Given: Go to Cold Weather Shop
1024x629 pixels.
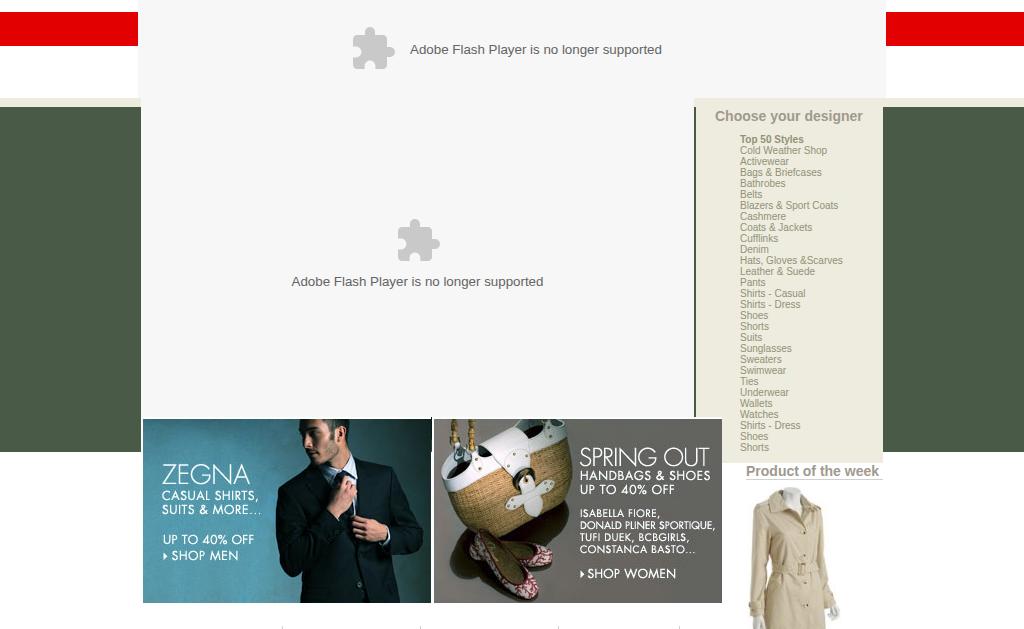Looking at the screenshot, I should click(783, 150).
